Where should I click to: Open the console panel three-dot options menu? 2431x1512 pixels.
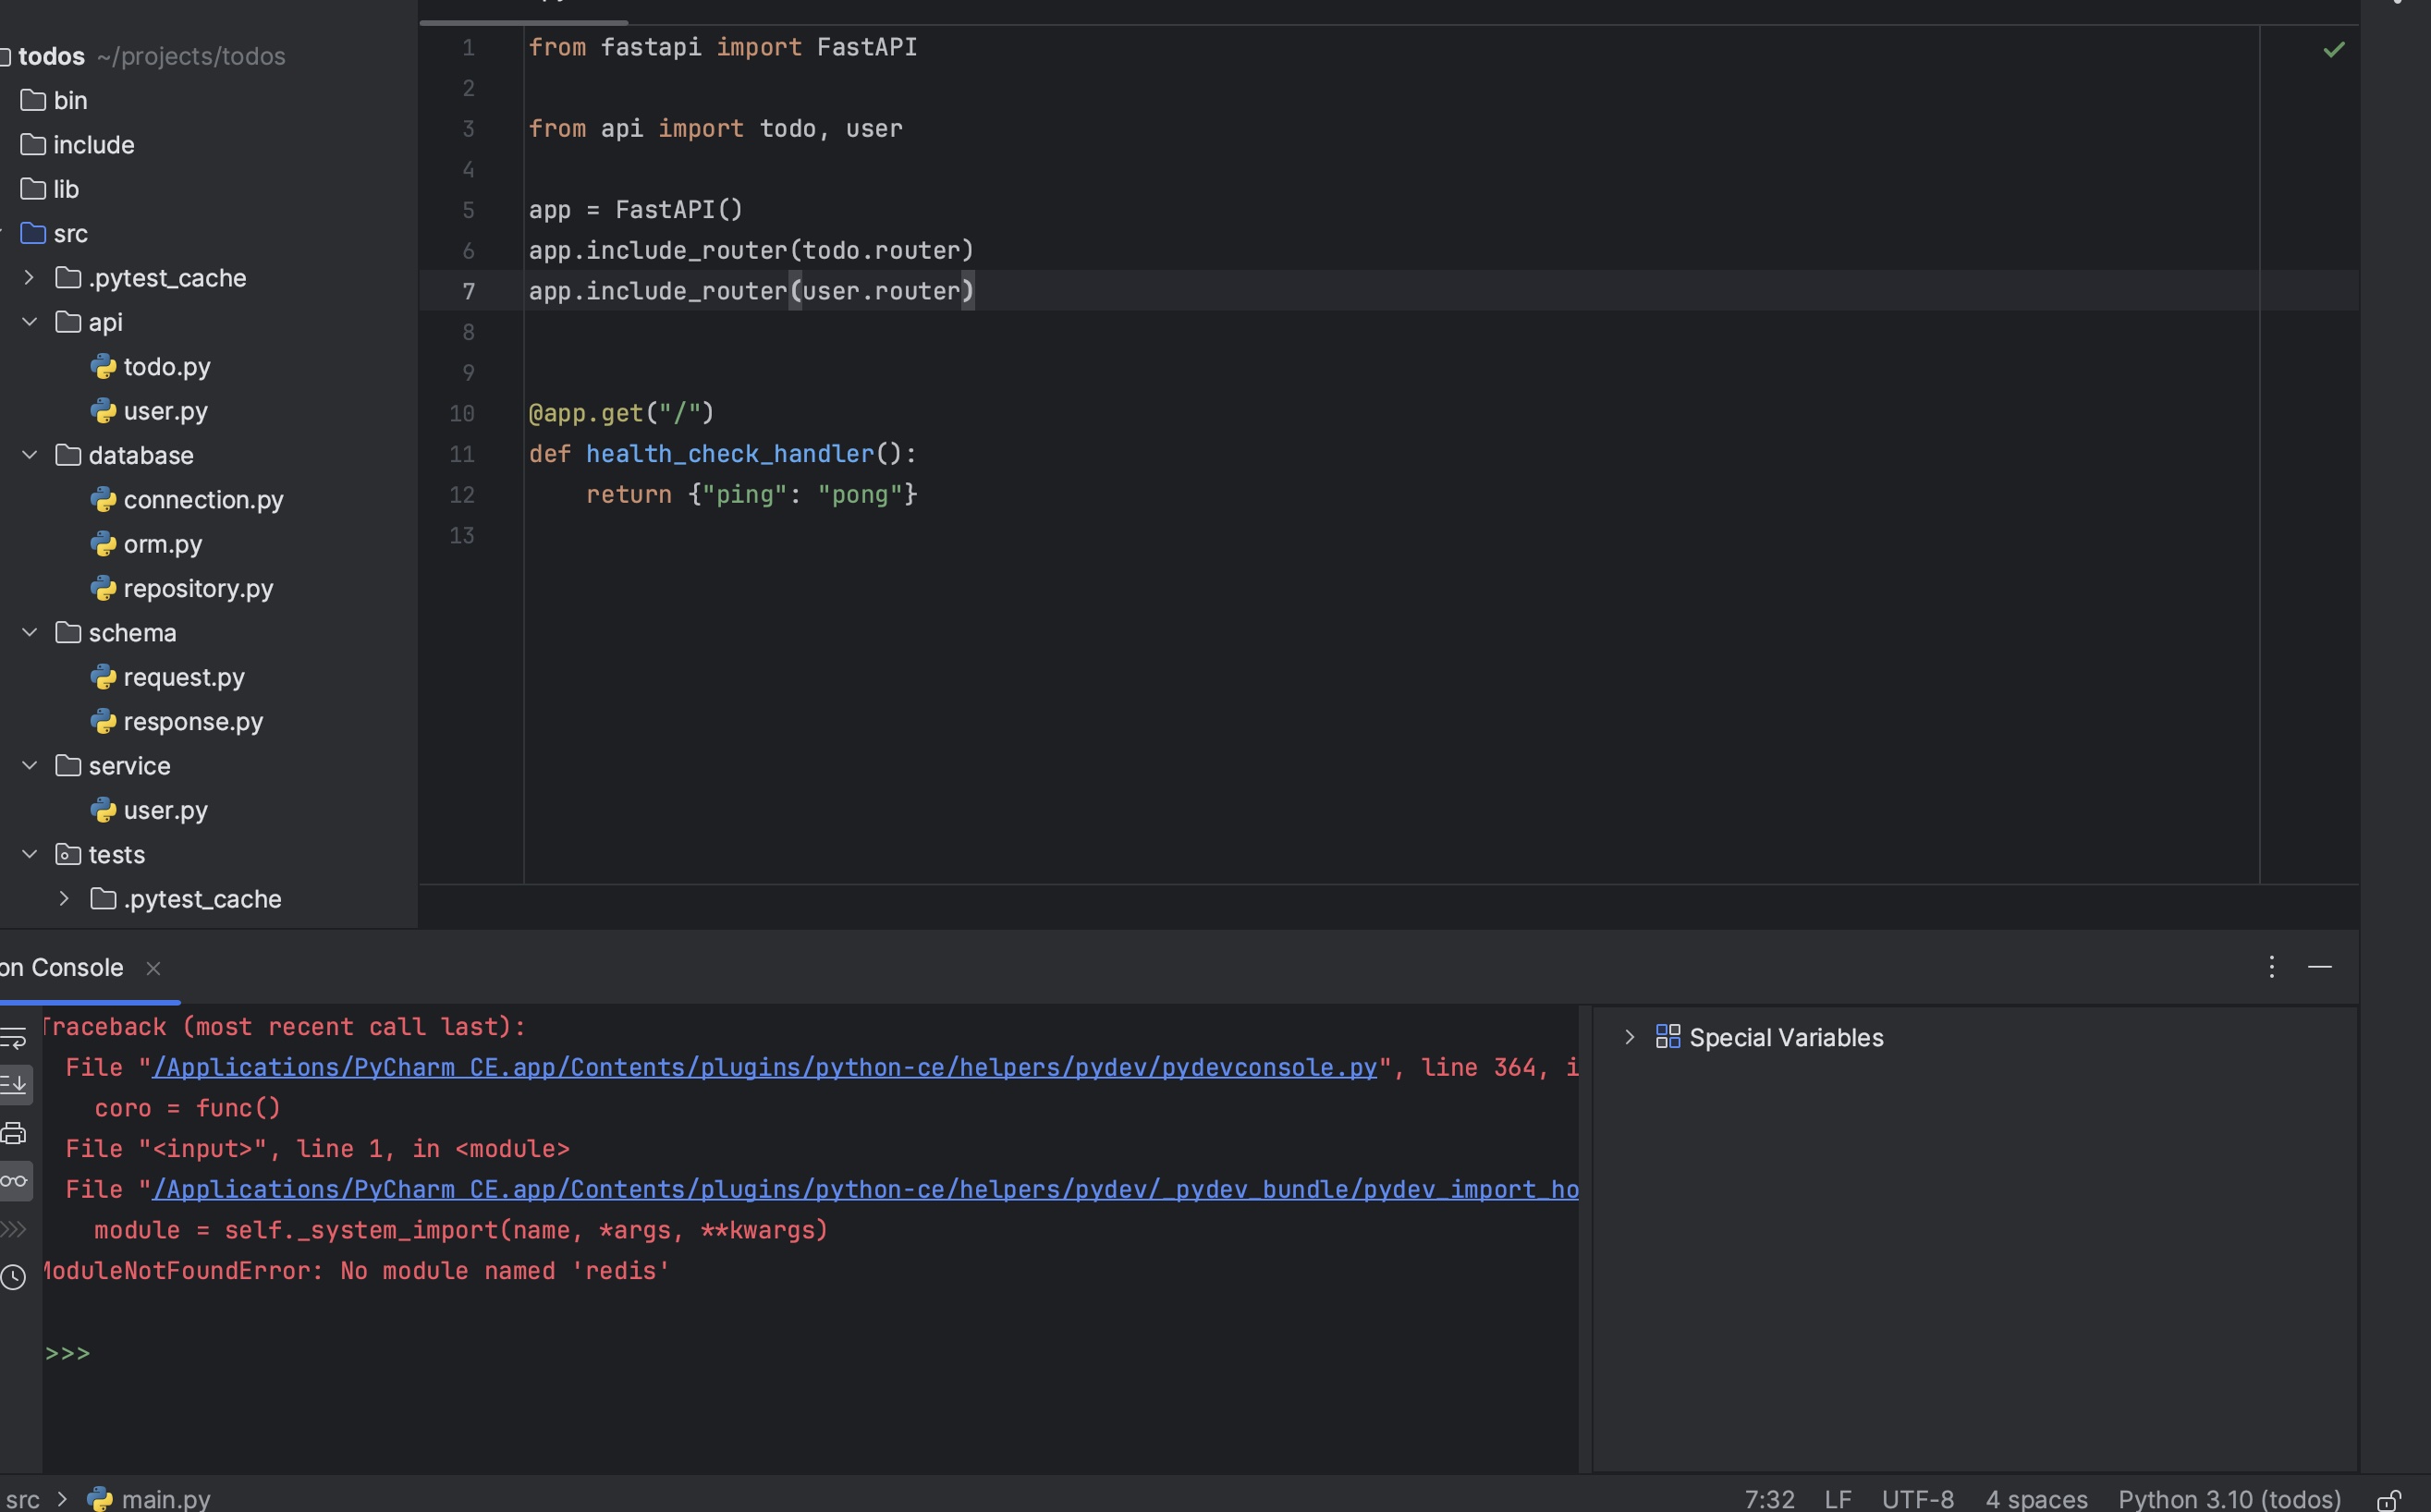click(2271, 966)
